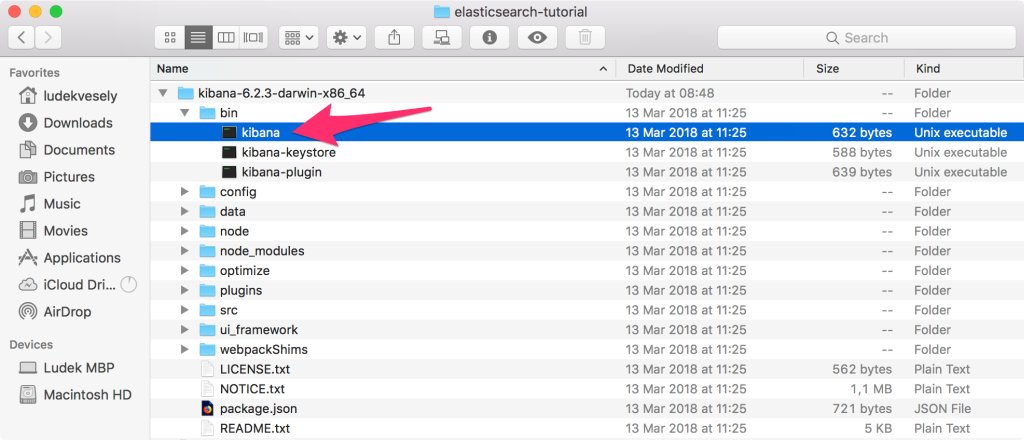Expand the src folder

pyautogui.click(x=185, y=309)
